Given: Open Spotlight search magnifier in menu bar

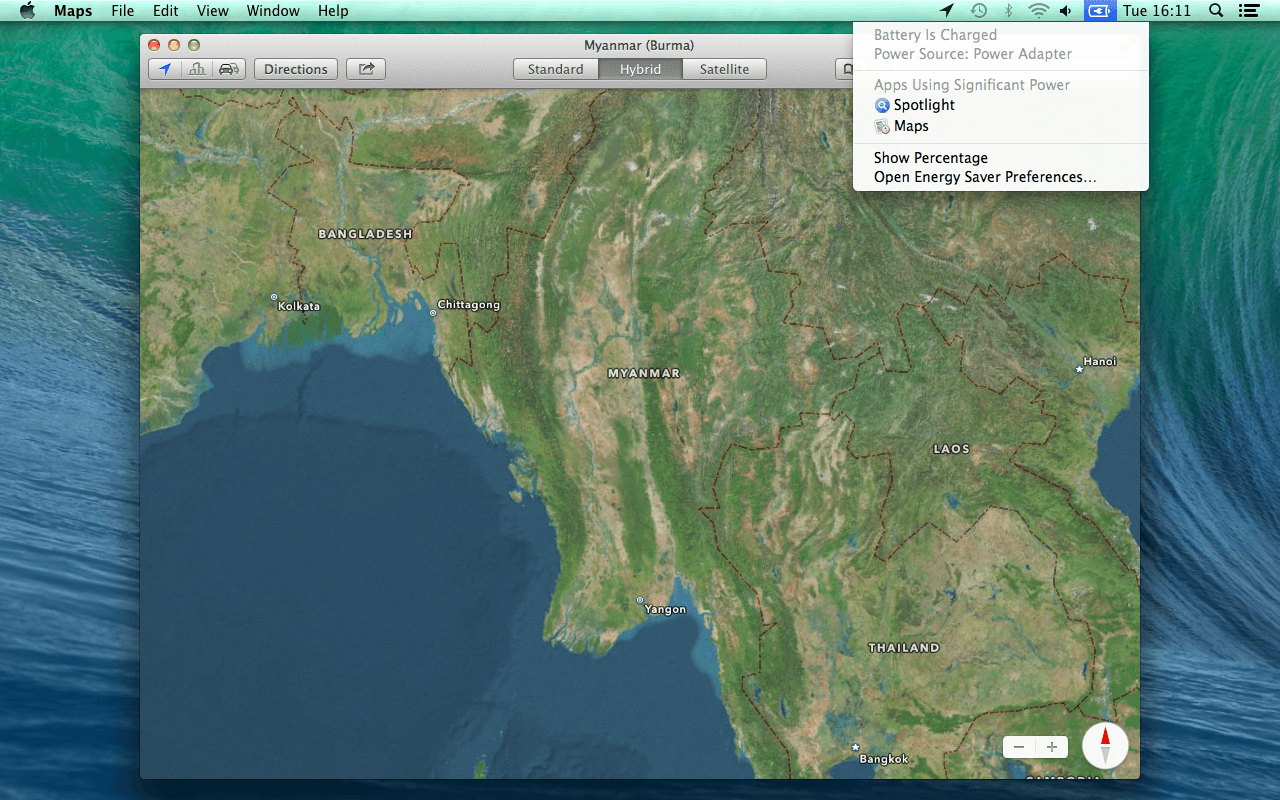Looking at the screenshot, I should 1216,11.
